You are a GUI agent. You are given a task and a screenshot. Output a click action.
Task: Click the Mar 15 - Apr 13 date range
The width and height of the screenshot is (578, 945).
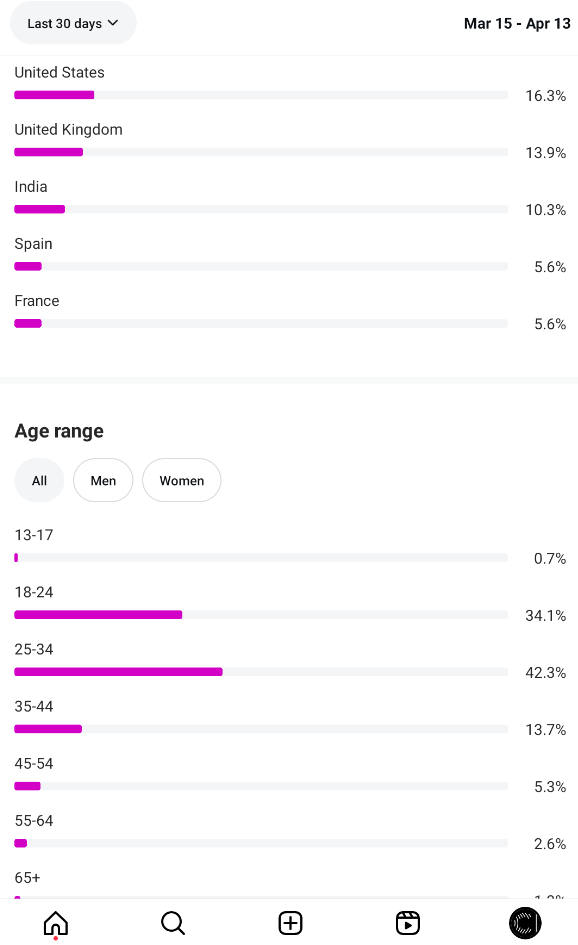click(517, 24)
